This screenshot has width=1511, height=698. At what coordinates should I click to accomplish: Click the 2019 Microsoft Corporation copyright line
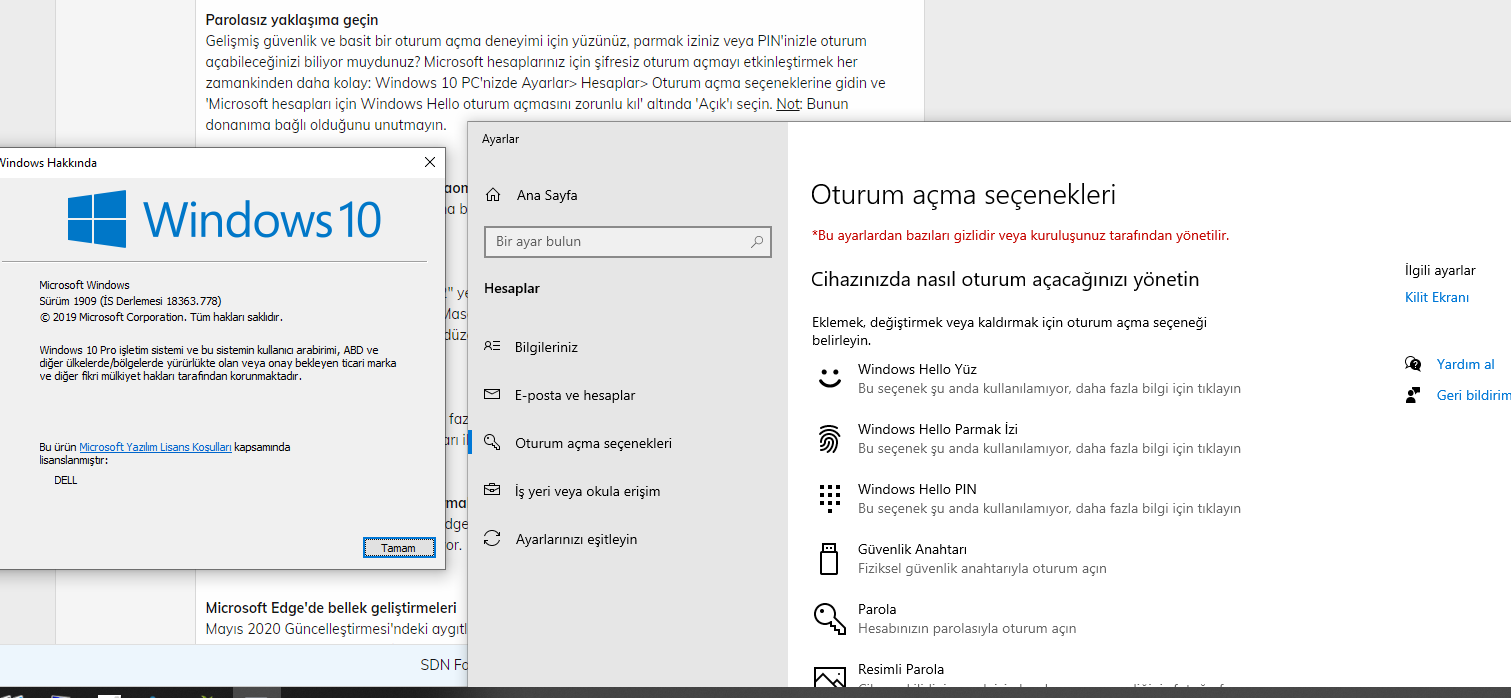pyautogui.click(x=161, y=317)
